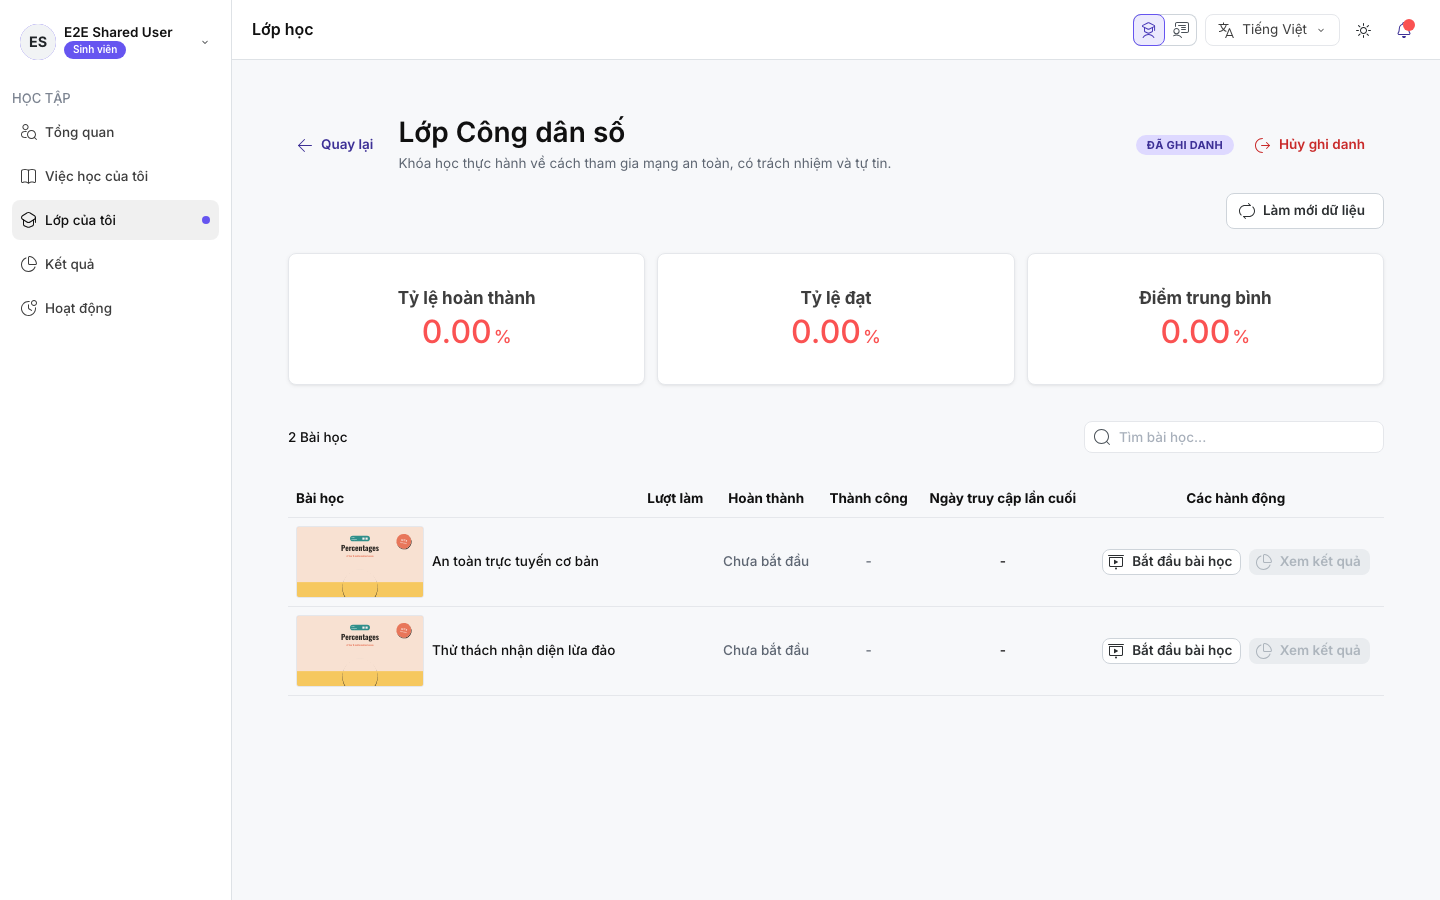Click the Hoàn thành column header
This screenshot has height=900, width=1440.
(x=766, y=498)
